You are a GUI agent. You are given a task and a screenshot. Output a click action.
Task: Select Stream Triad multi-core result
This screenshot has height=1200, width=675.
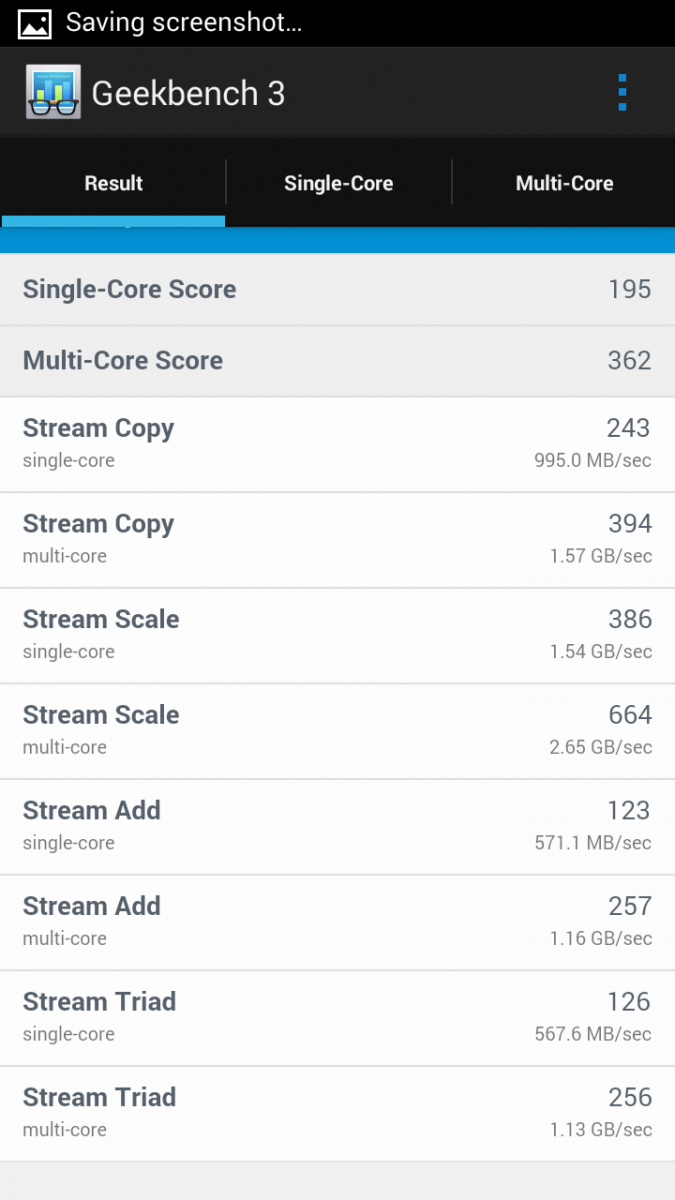coord(337,1113)
